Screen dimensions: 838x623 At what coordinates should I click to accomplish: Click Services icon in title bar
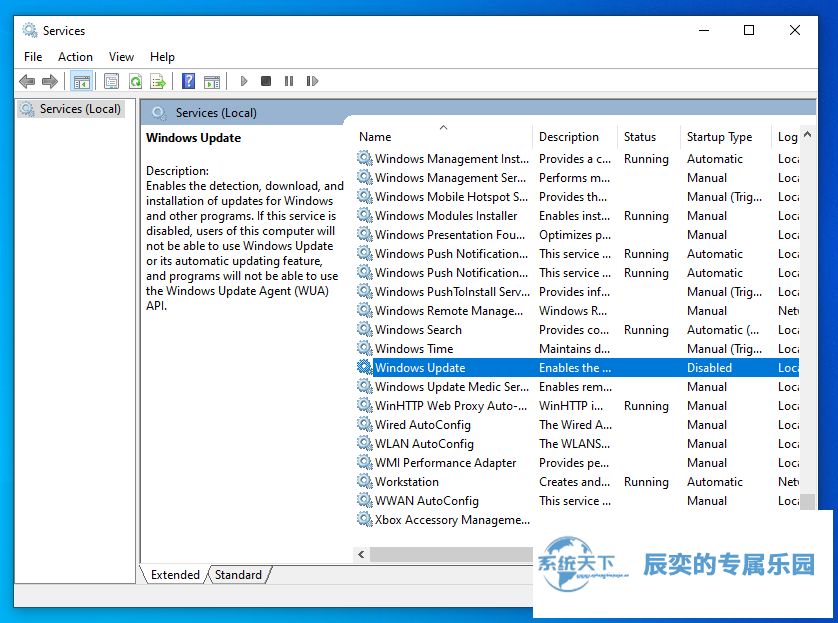pos(29,30)
